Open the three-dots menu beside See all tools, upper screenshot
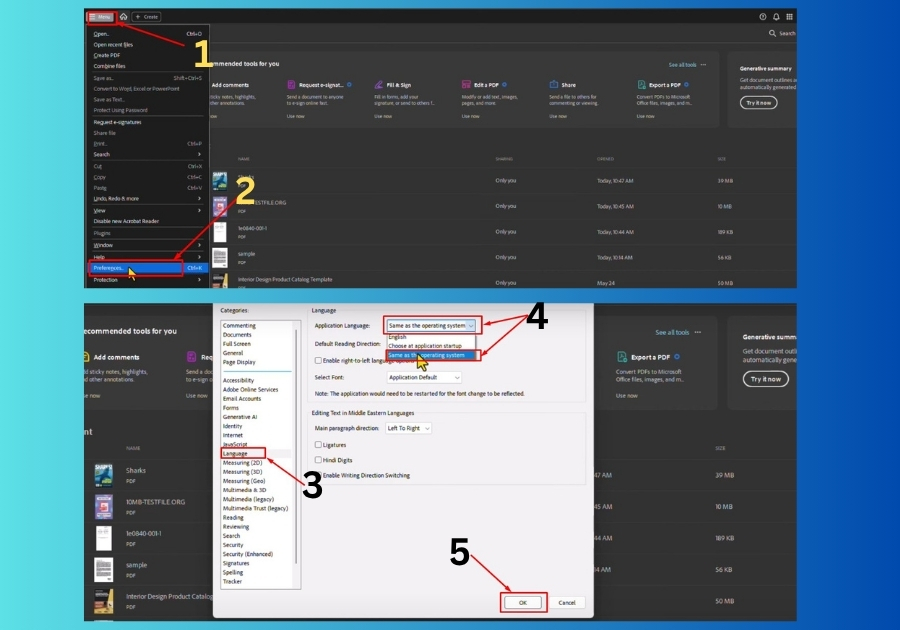Image resolution: width=900 pixels, height=630 pixels. coord(704,65)
